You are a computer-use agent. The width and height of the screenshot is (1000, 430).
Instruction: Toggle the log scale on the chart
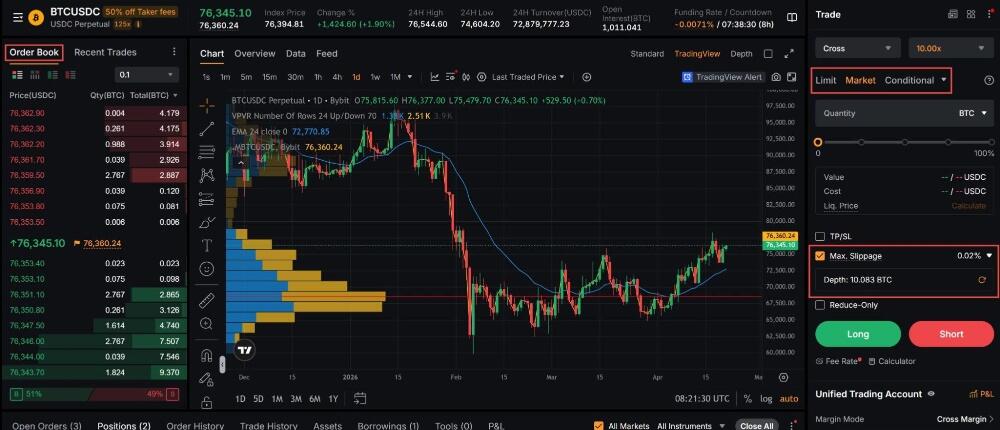pyautogui.click(x=766, y=399)
